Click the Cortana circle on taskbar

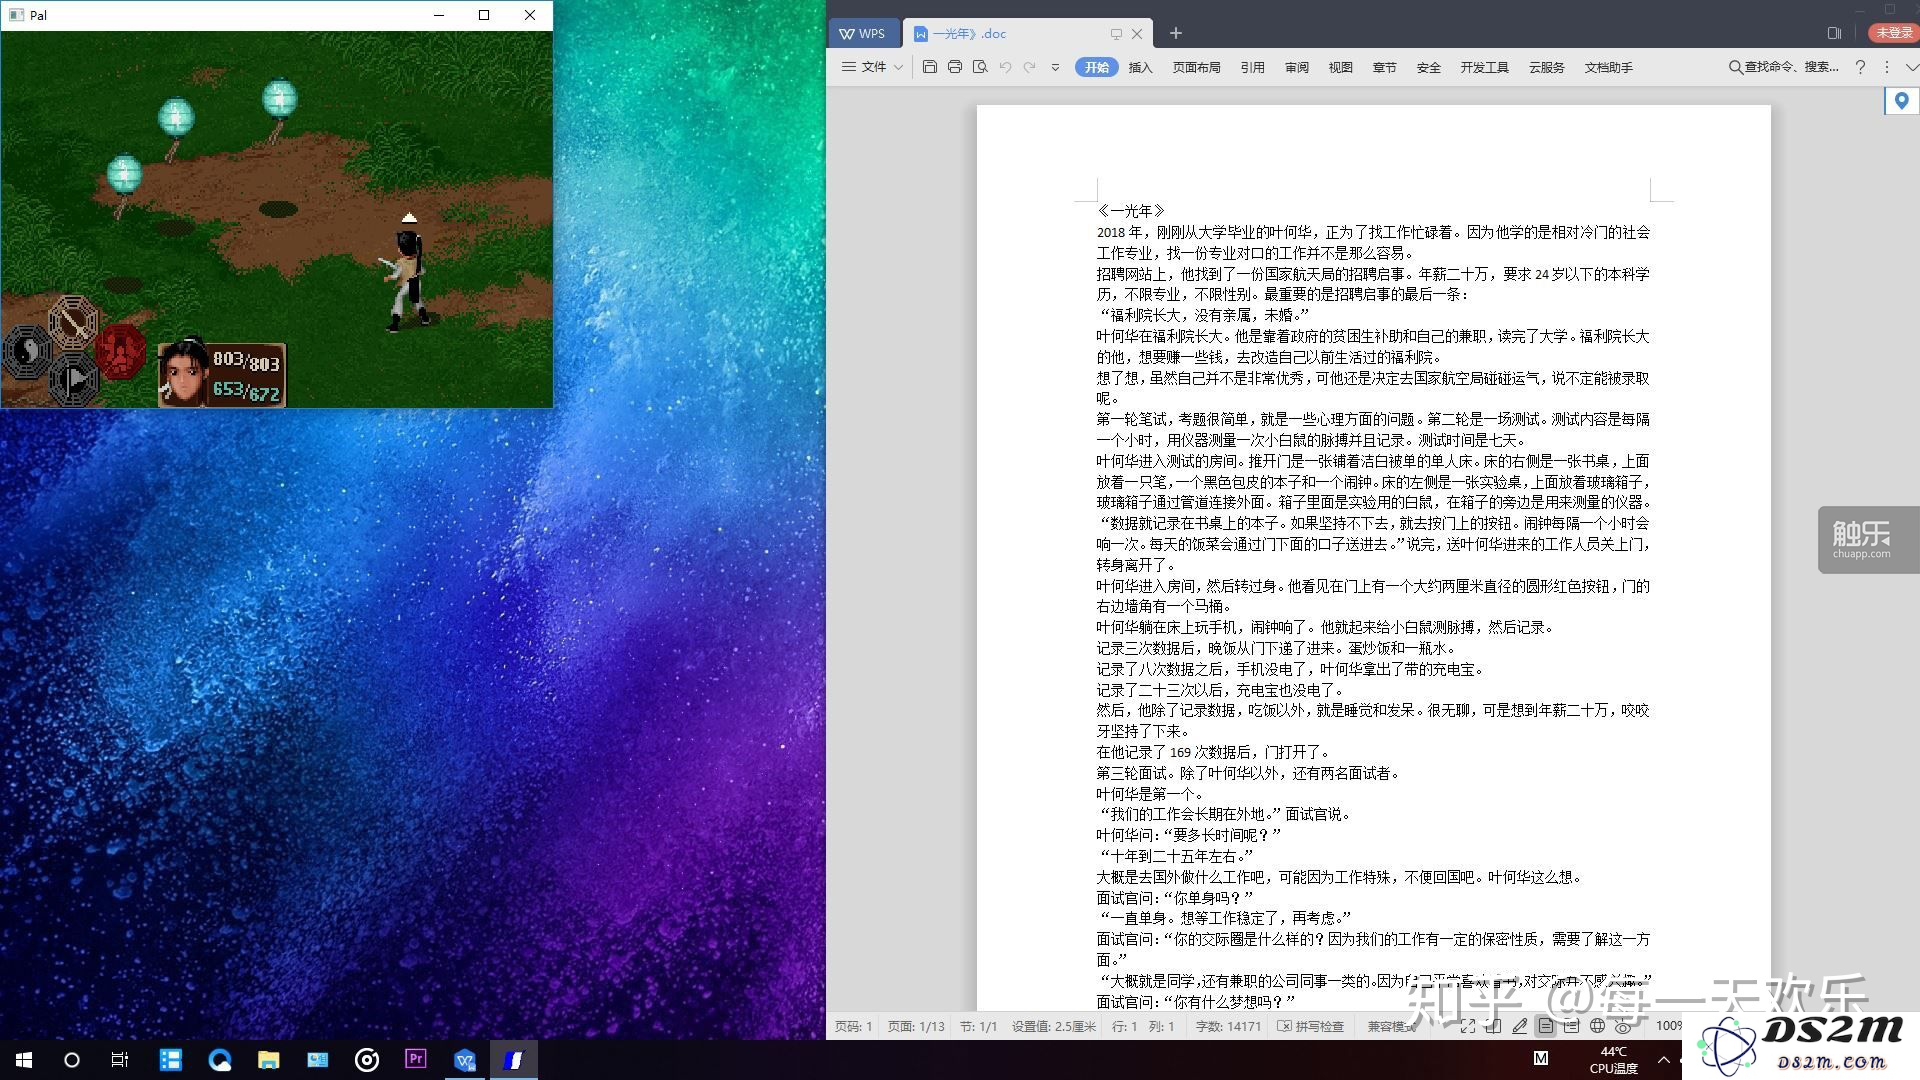pyautogui.click(x=71, y=1060)
